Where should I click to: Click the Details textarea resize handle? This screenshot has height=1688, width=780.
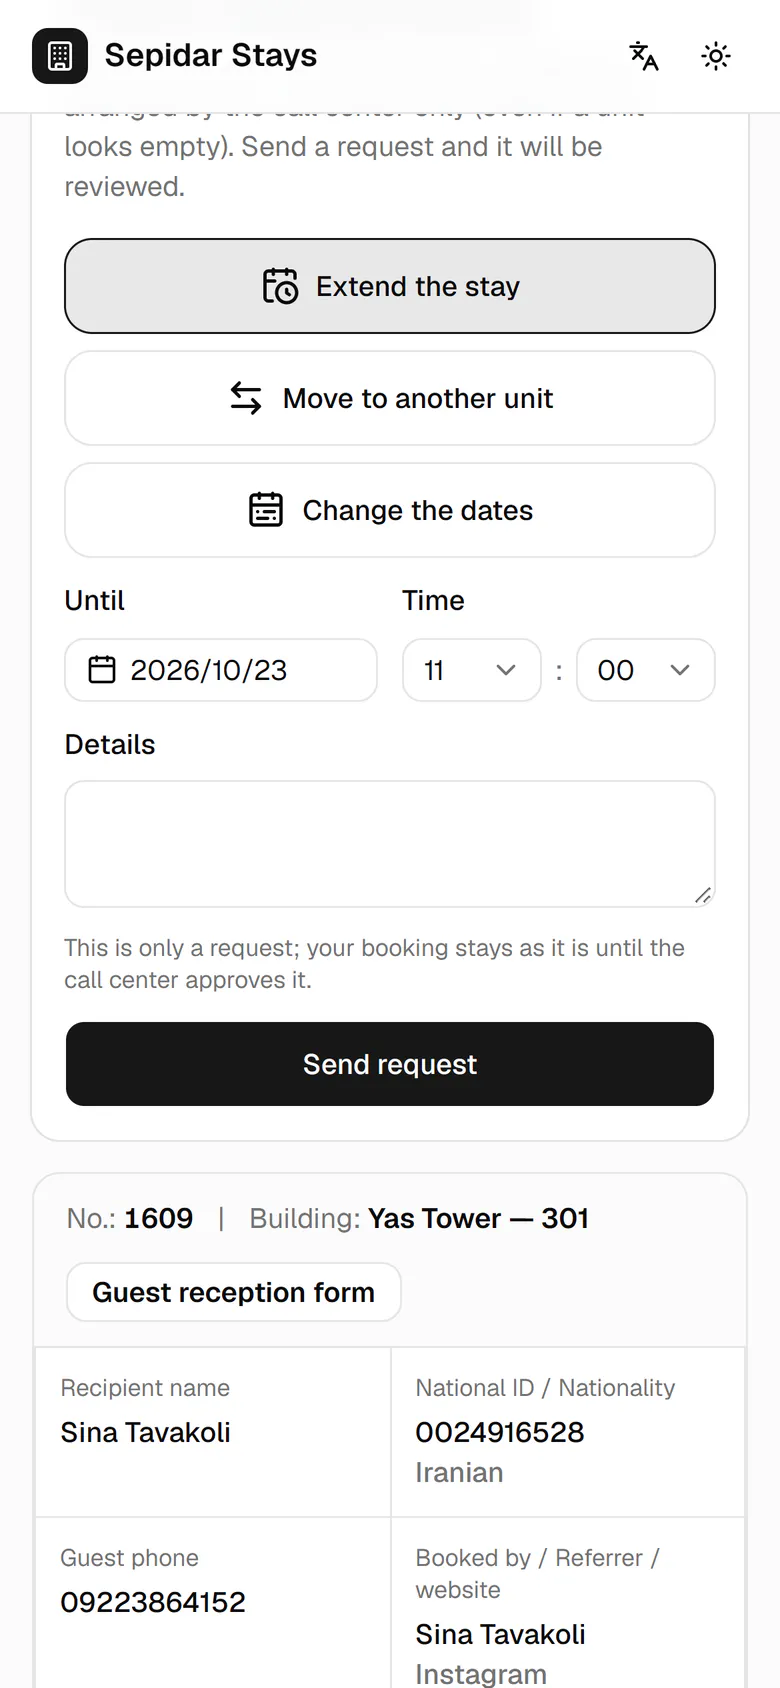click(x=703, y=895)
